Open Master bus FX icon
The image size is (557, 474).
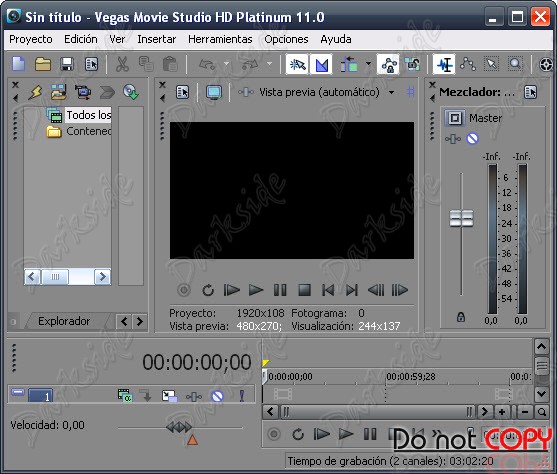coord(453,139)
